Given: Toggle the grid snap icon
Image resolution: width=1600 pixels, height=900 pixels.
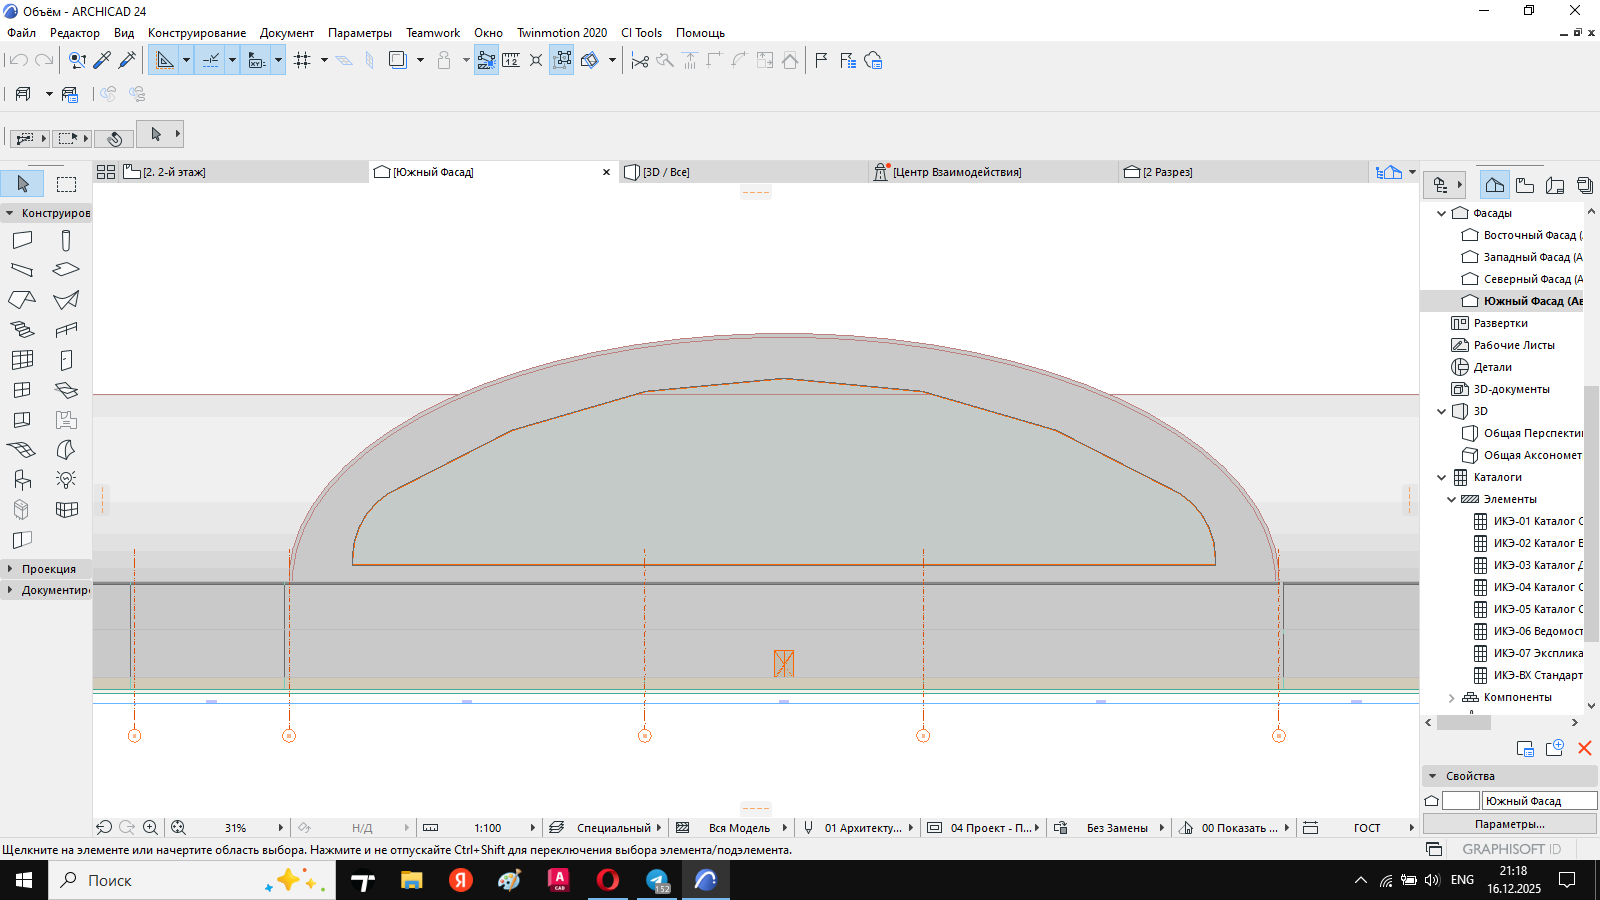Looking at the screenshot, I should coord(303,61).
